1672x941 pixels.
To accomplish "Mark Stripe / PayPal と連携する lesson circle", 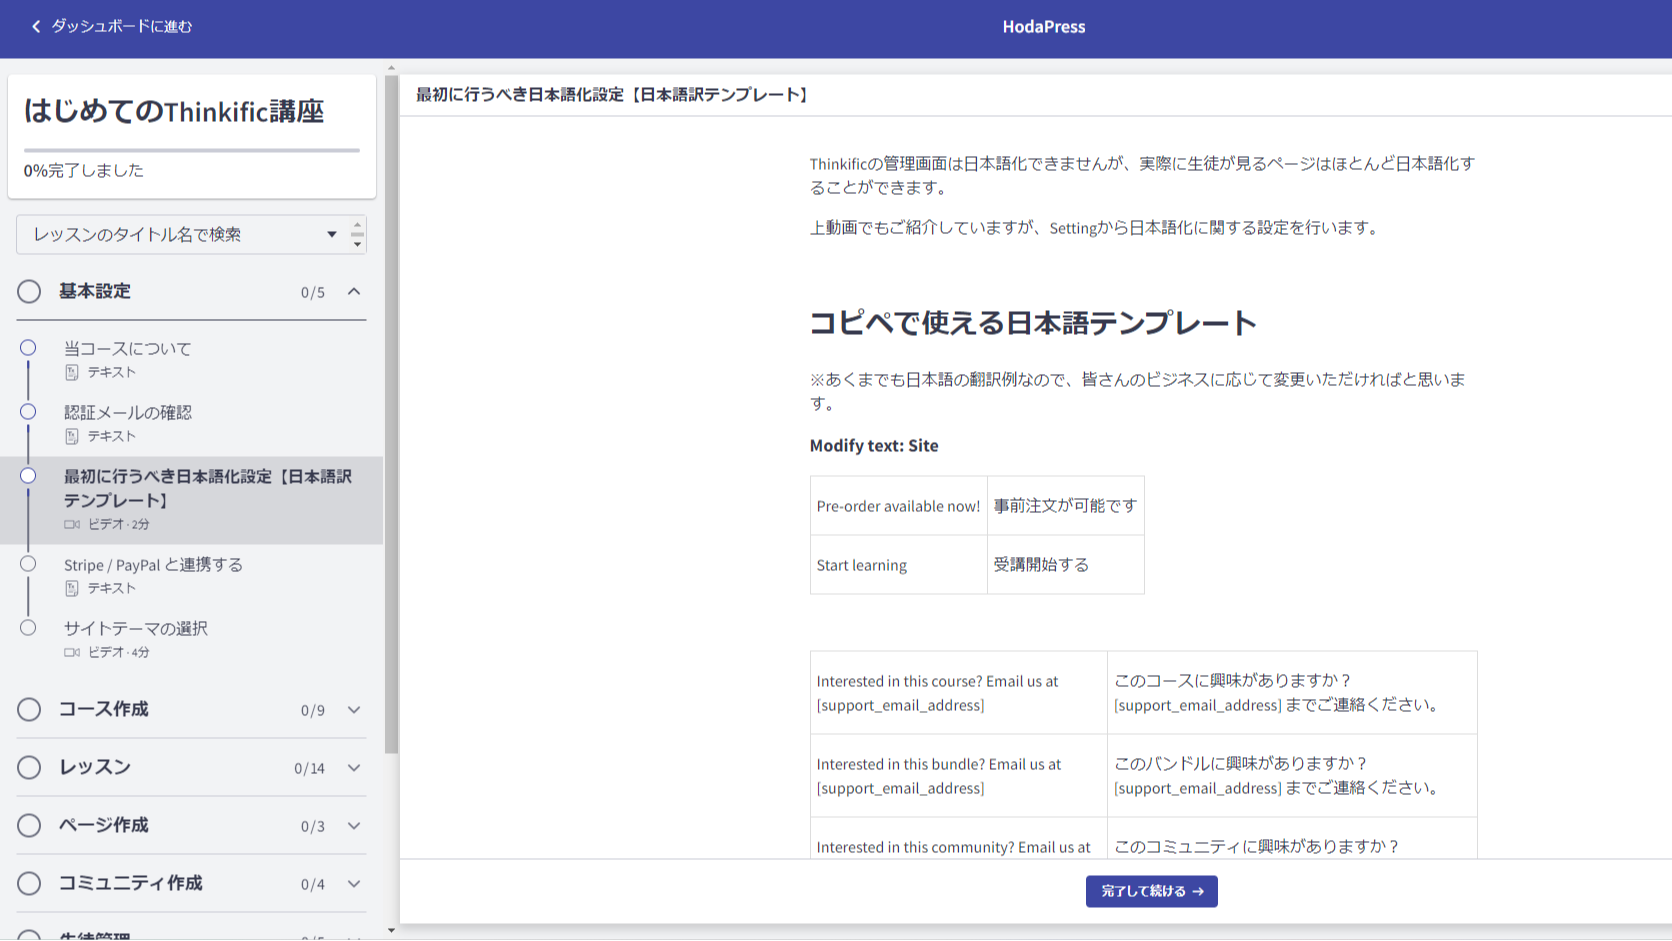I will pos(28,564).
